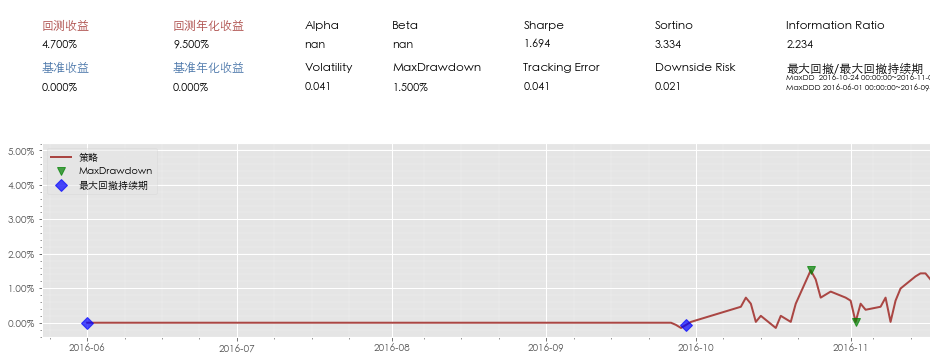Click the green triangle at the drawdown peak
The height and width of the screenshot is (360, 930).
[x=811, y=270]
